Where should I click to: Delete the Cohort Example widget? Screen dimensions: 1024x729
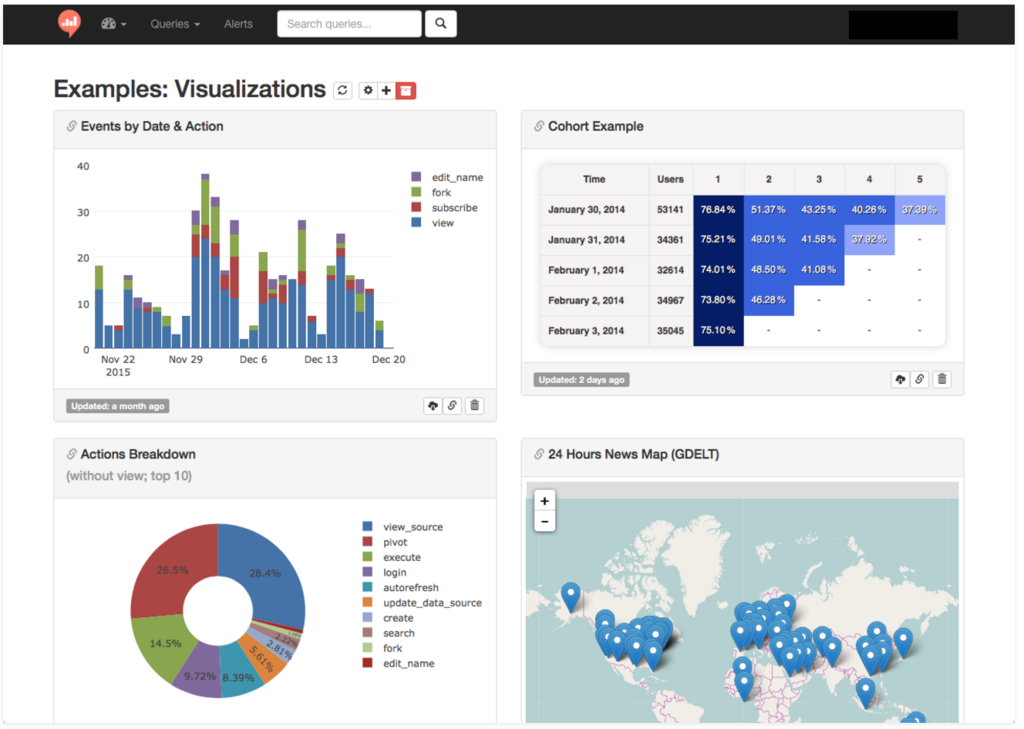[942, 380]
